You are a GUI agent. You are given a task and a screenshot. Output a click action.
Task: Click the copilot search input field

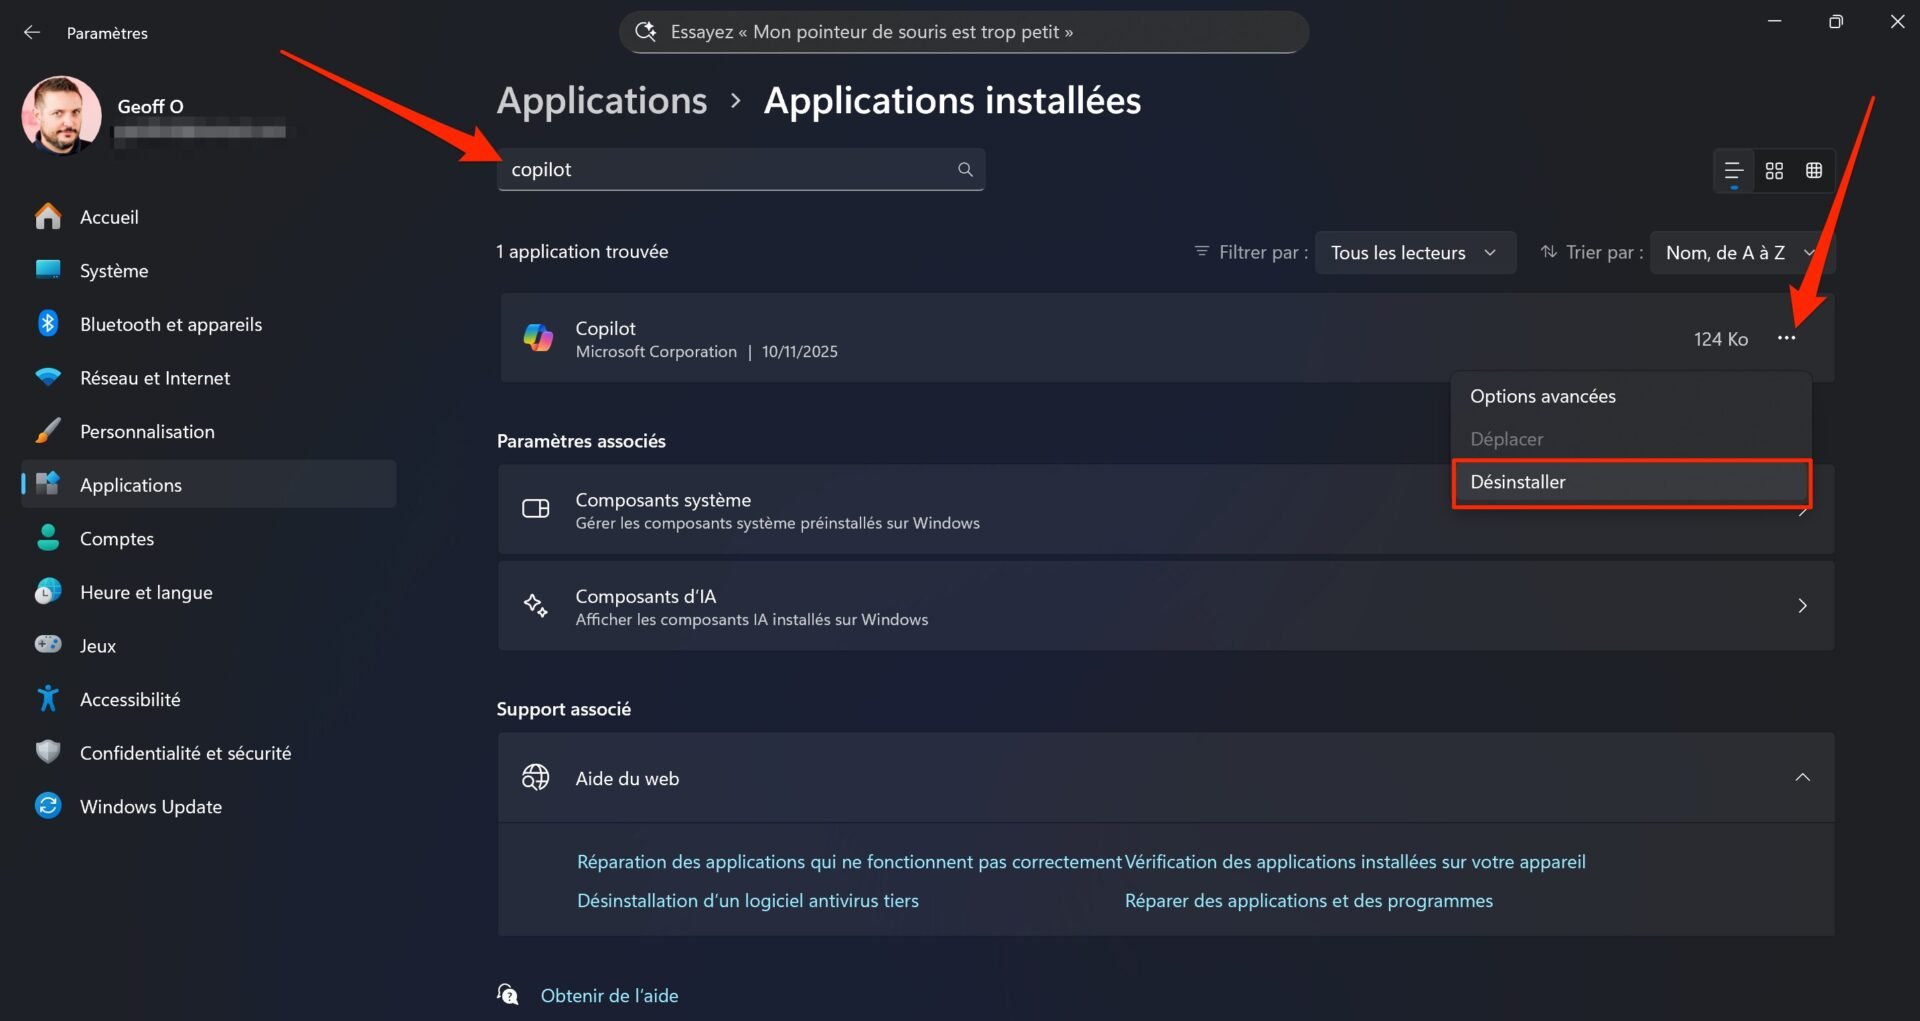click(x=720, y=169)
